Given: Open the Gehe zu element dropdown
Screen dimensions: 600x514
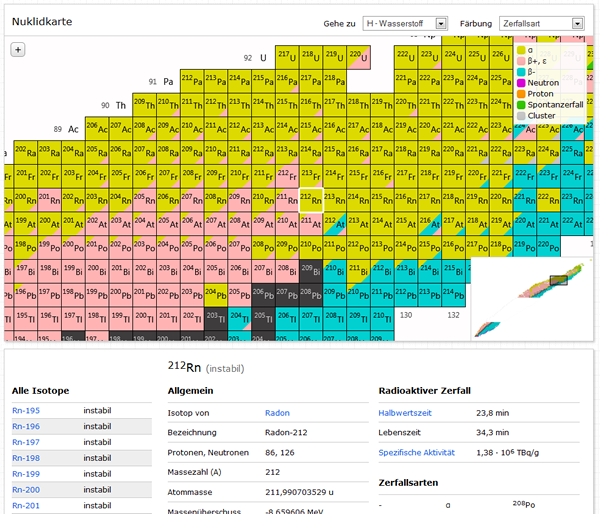Looking at the screenshot, I should pos(405,24).
